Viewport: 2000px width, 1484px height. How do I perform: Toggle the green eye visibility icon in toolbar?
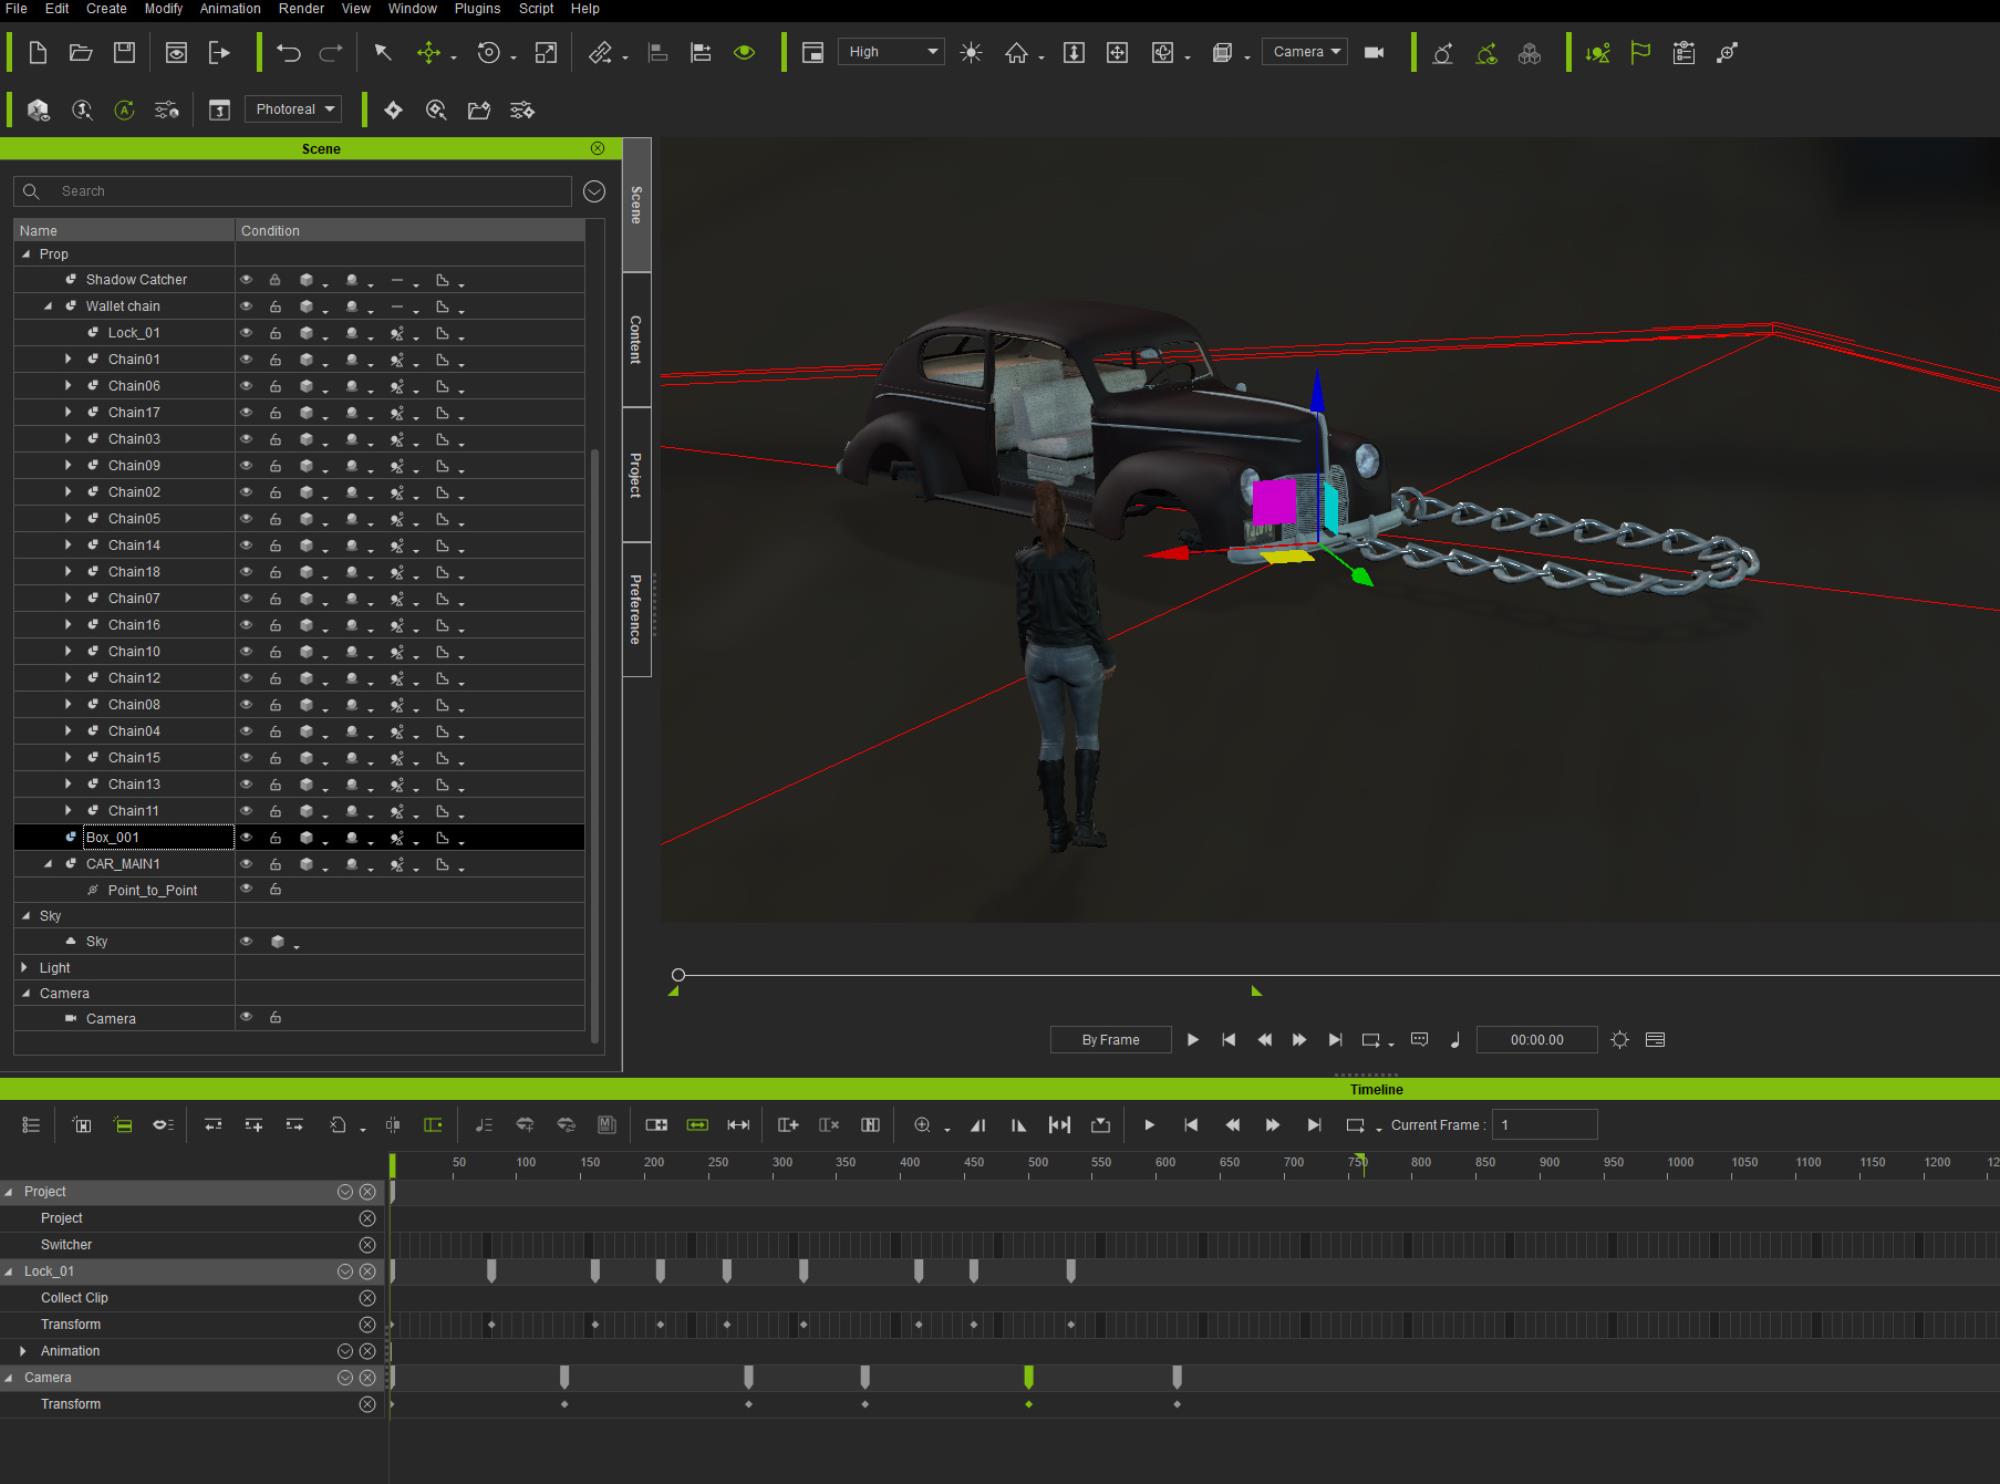click(x=744, y=53)
